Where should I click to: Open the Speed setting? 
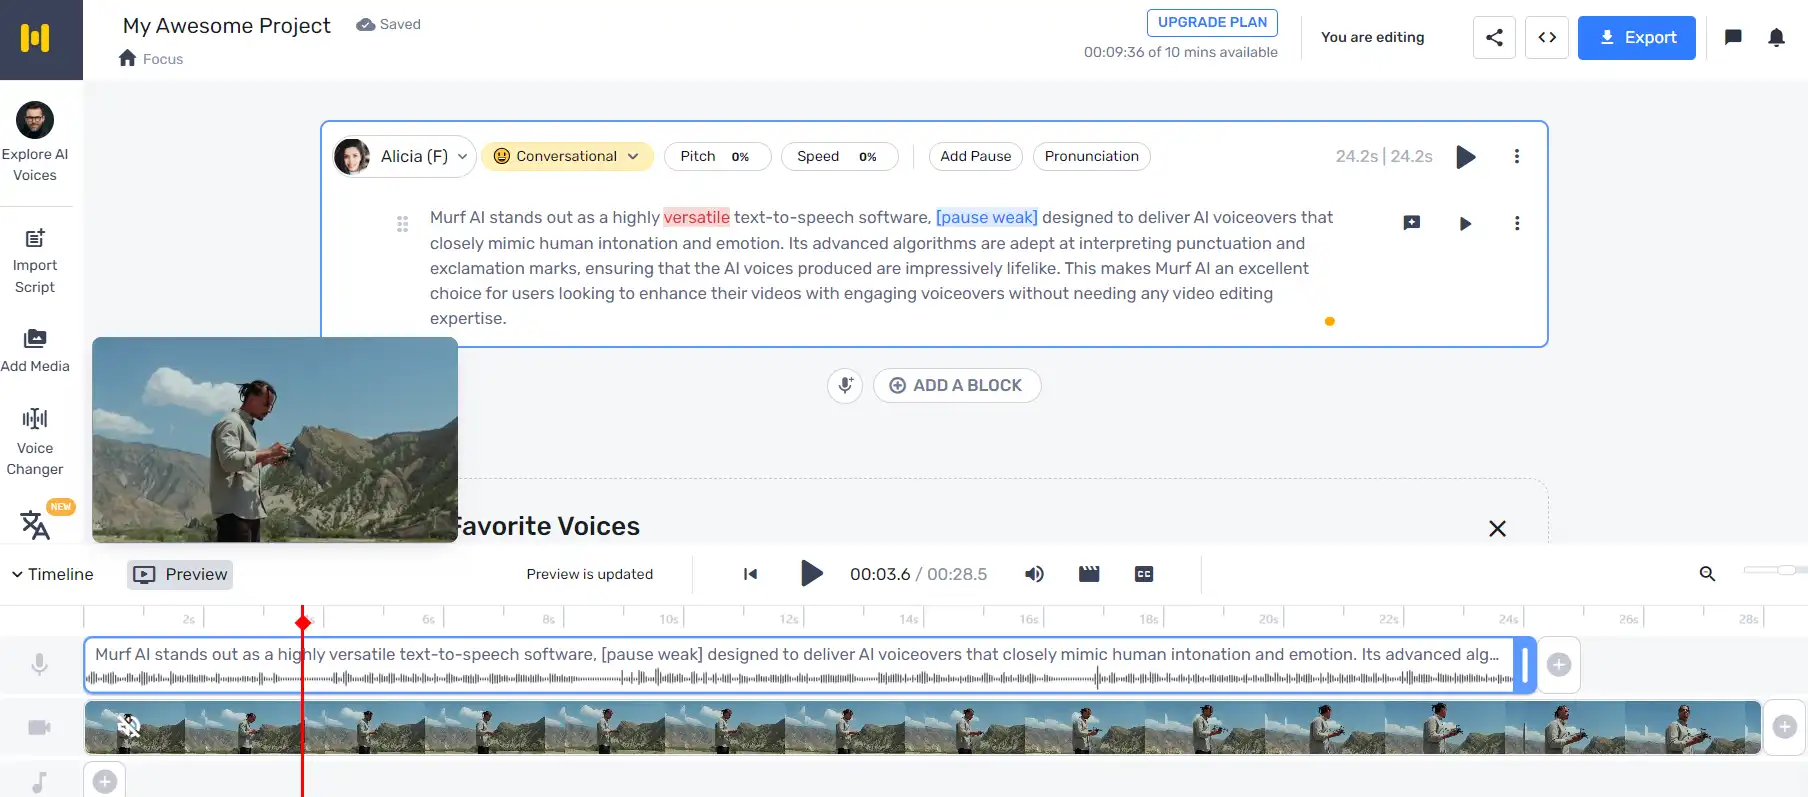pyautogui.click(x=840, y=156)
